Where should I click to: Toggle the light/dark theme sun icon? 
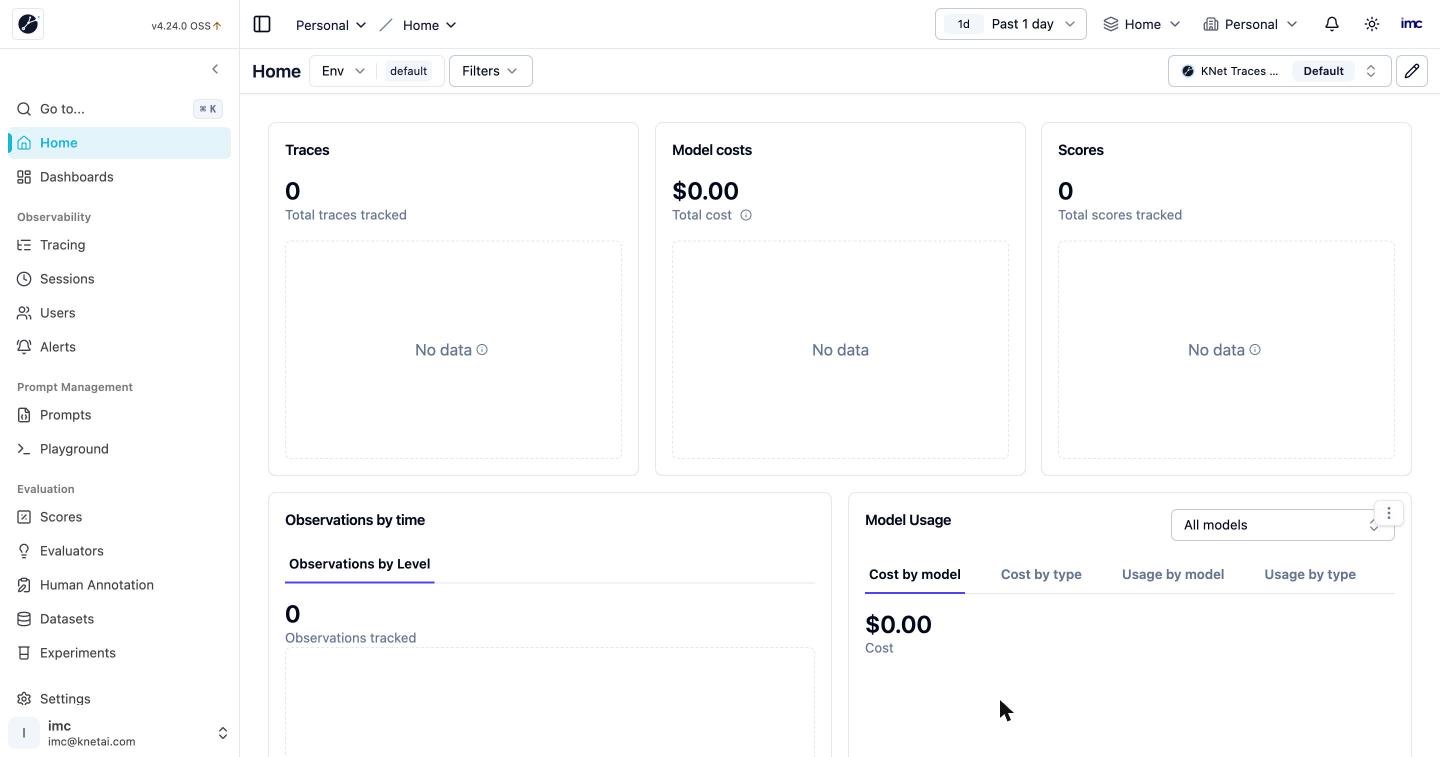click(1372, 24)
